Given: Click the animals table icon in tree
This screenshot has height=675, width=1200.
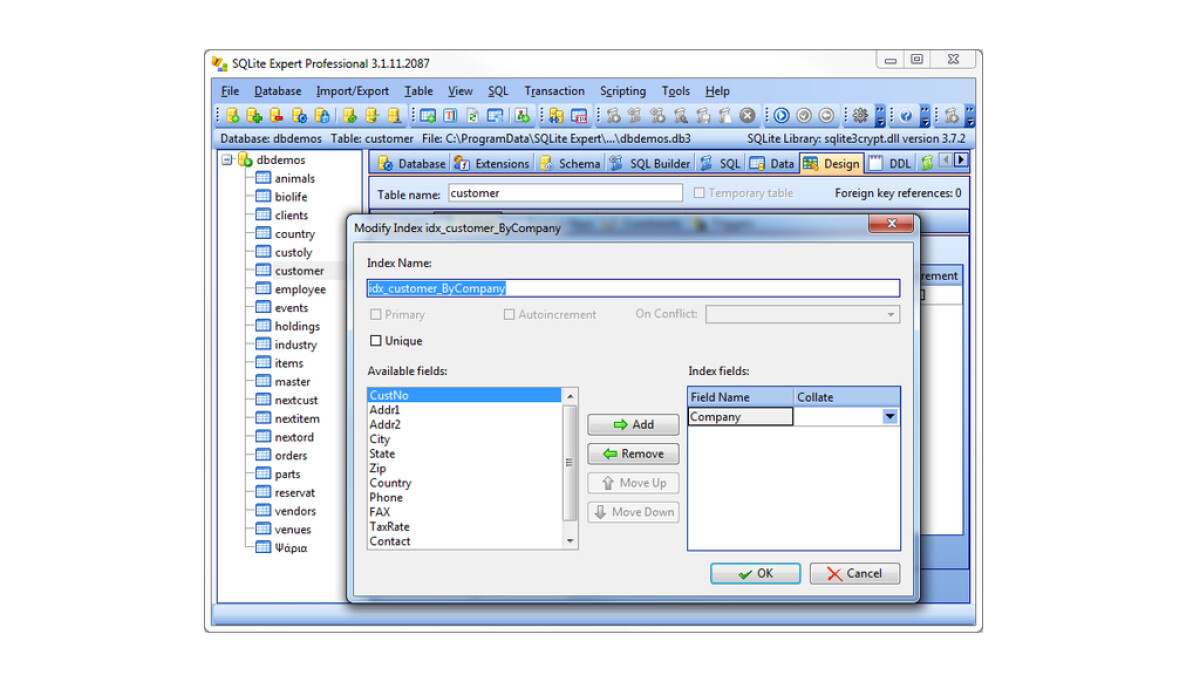Looking at the screenshot, I should pyautogui.click(x=264, y=178).
